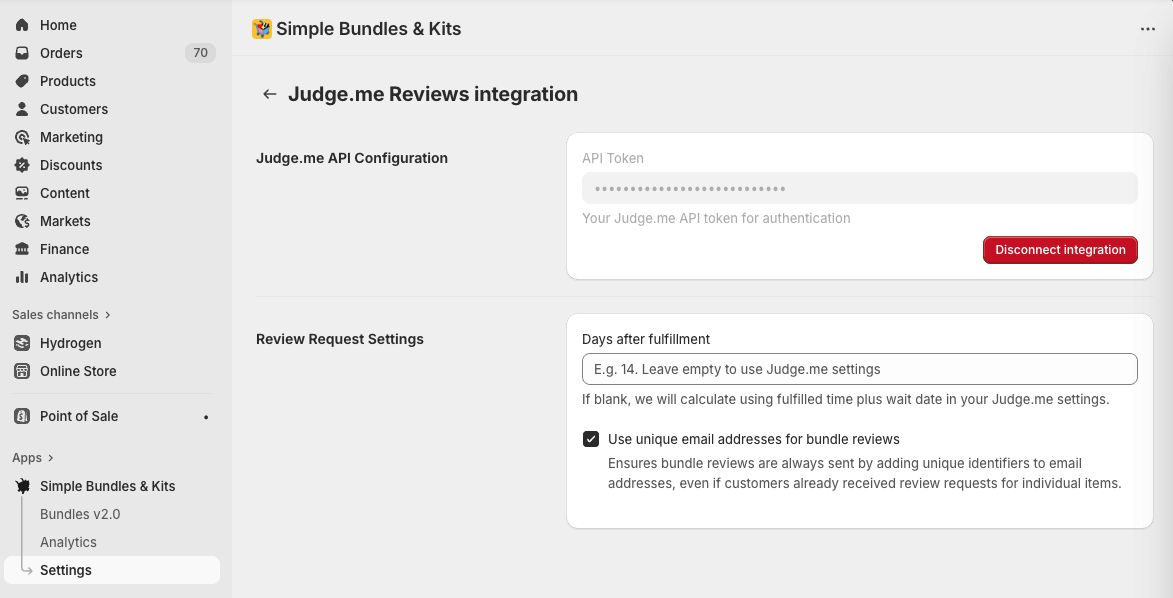Click the Content image icon
This screenshot has width=1173, height=598.
pos(22,193)
